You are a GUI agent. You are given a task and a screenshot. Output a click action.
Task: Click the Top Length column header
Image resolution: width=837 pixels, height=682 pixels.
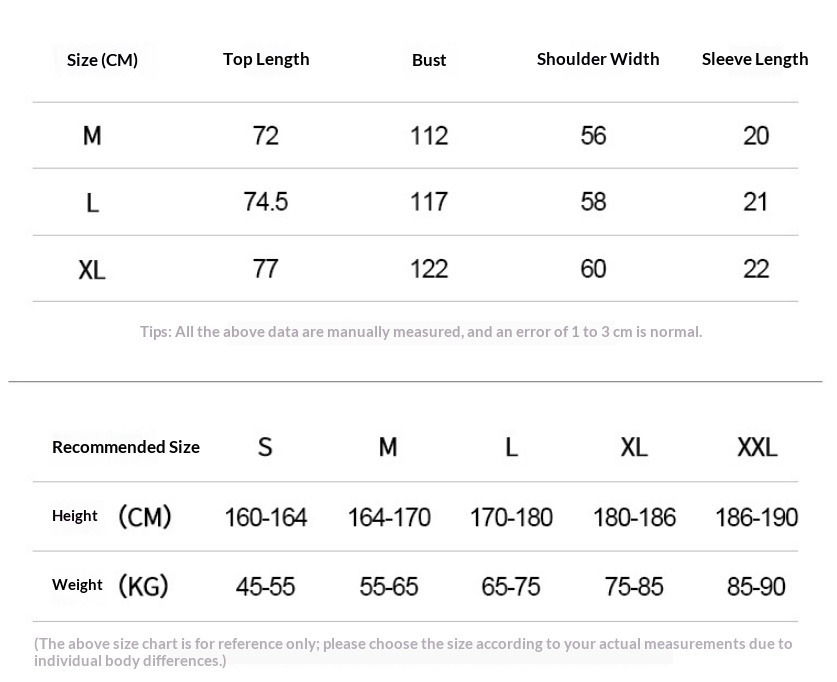(x=266, y=59)
